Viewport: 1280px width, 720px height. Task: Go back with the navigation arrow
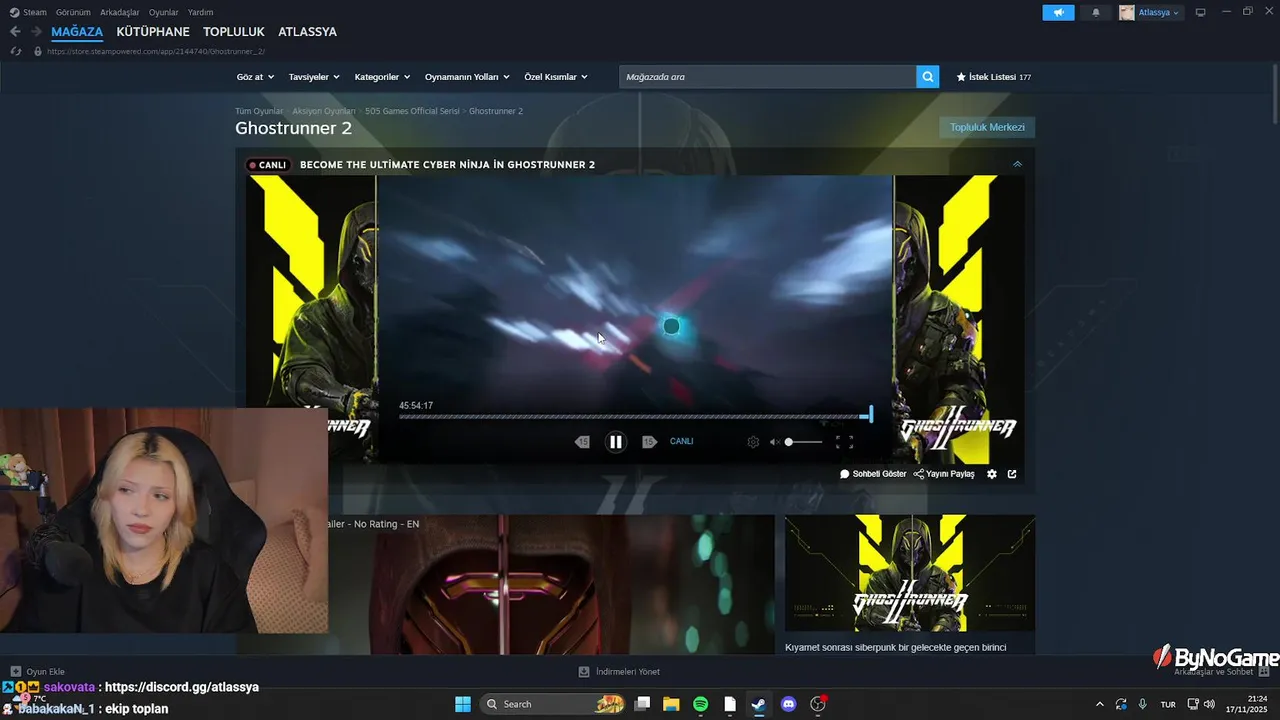pyautogui.click(x=15, y=32)
